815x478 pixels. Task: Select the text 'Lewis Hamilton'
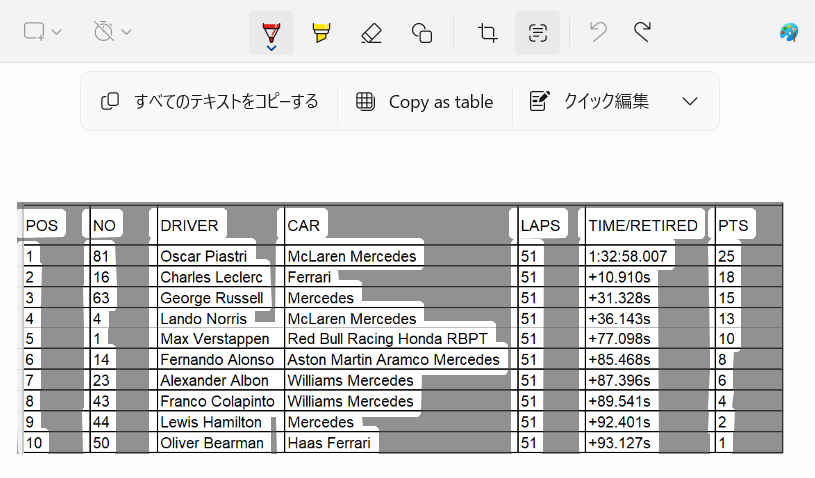[211, 422]
